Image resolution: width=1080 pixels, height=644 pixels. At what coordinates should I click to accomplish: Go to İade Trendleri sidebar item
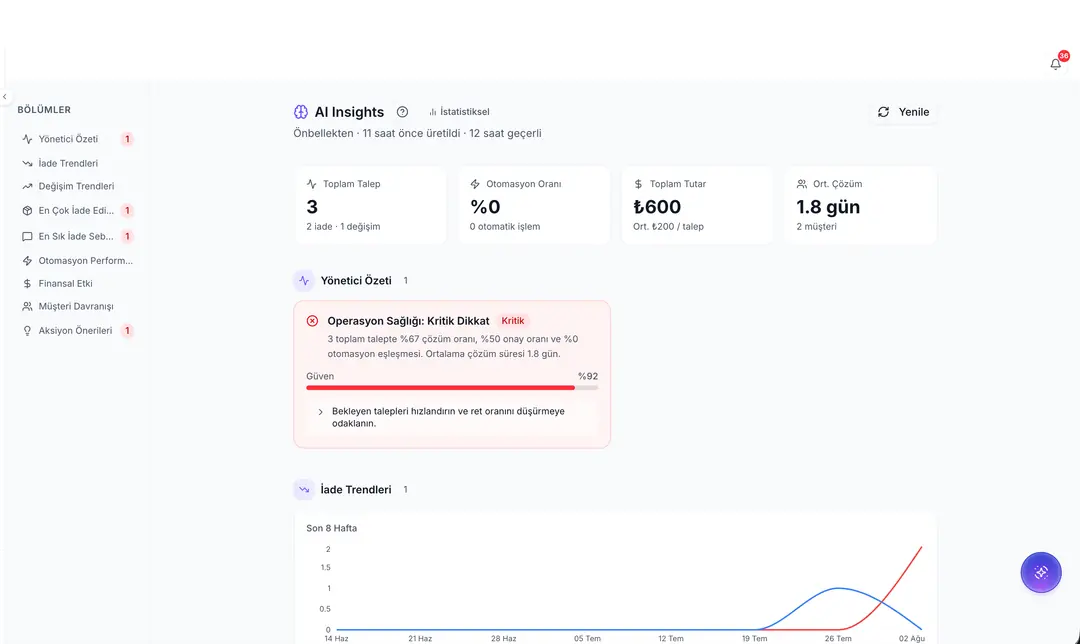tap(76, 163)
